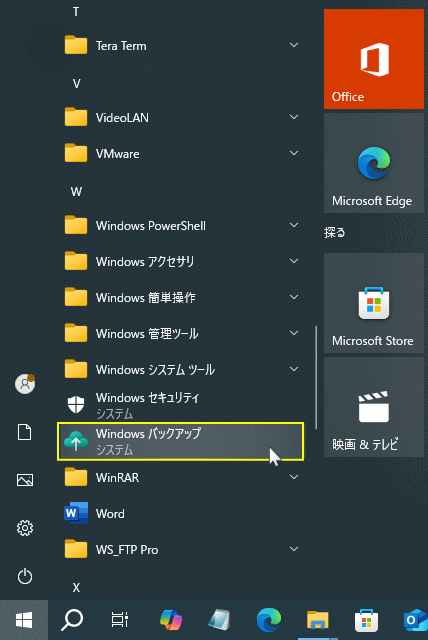Click the Windows システム ツール folder icon
Image resolution: width=428 pixels, height=640 pixels.
coord(76,369)
